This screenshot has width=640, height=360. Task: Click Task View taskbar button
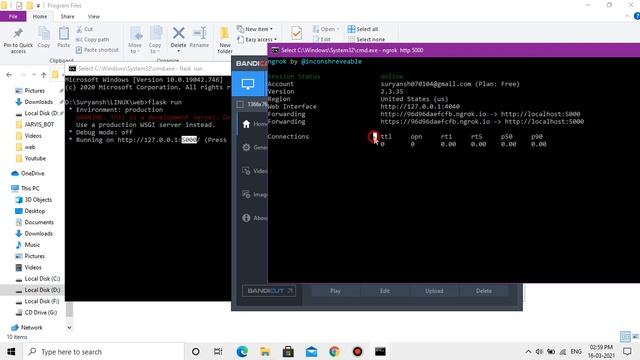(218, 351)
